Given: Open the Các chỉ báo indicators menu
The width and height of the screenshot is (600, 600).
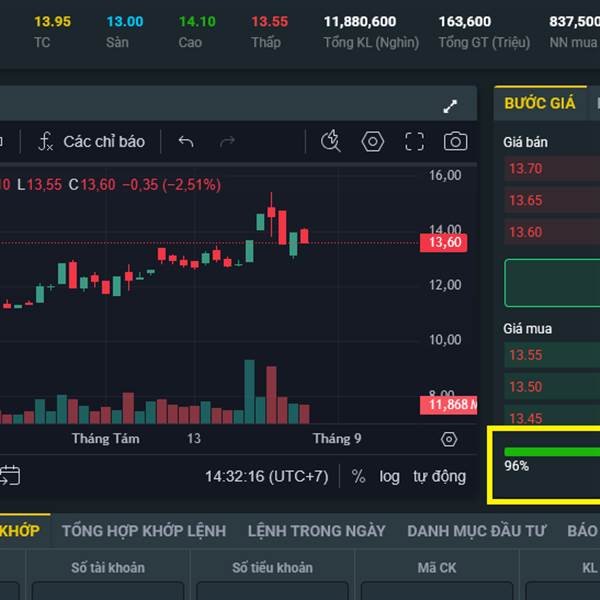Looking at the screenshot, I should point(92,142).
